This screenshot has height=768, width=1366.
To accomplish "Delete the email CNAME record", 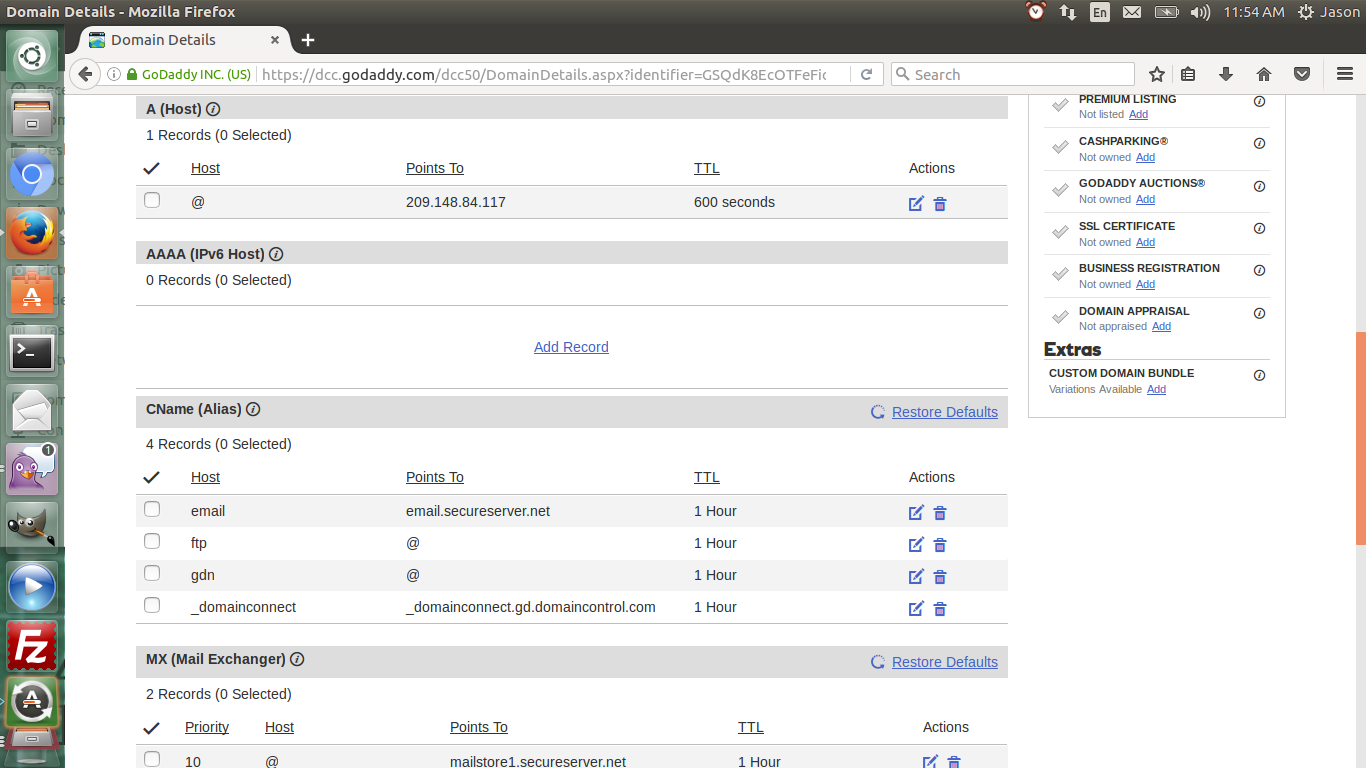I will pyautogui.click(x=940, y=513).
